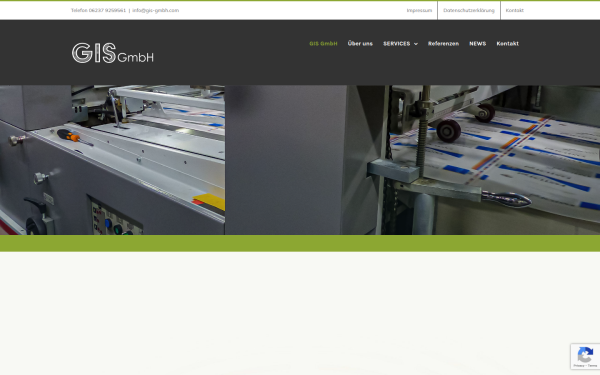Expand the SERVICES dropdown menu
The height and width of the screenshot is (375, 600).
coord(400,44)
